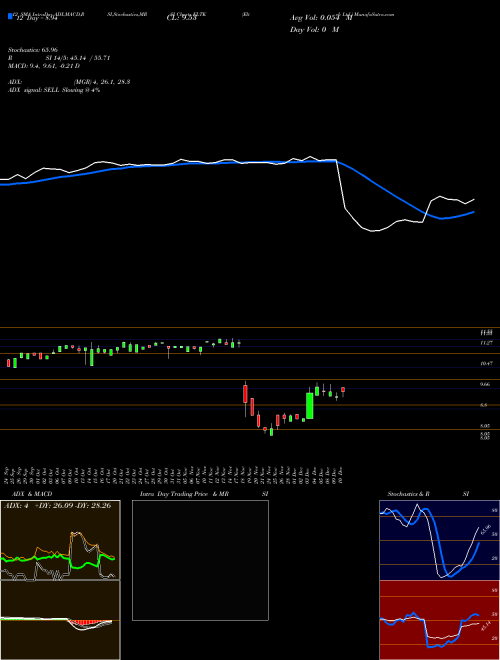Click the red RSI chart panel
Screen dimensions: 500x660
[x=439, y=620]
